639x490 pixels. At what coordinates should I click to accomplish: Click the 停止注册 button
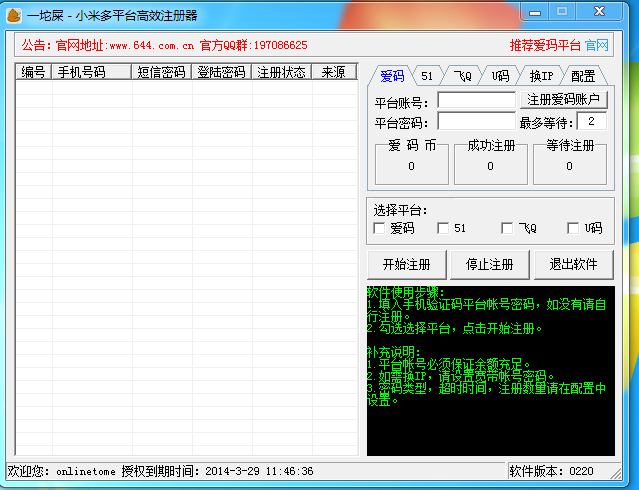click(490, 265)
